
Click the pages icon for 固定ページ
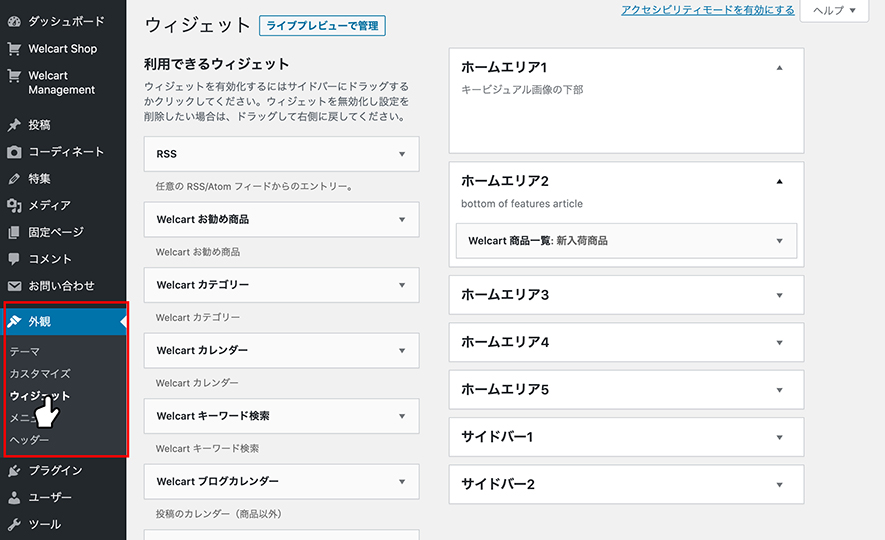pyautogui.click(x=14, y=232)
